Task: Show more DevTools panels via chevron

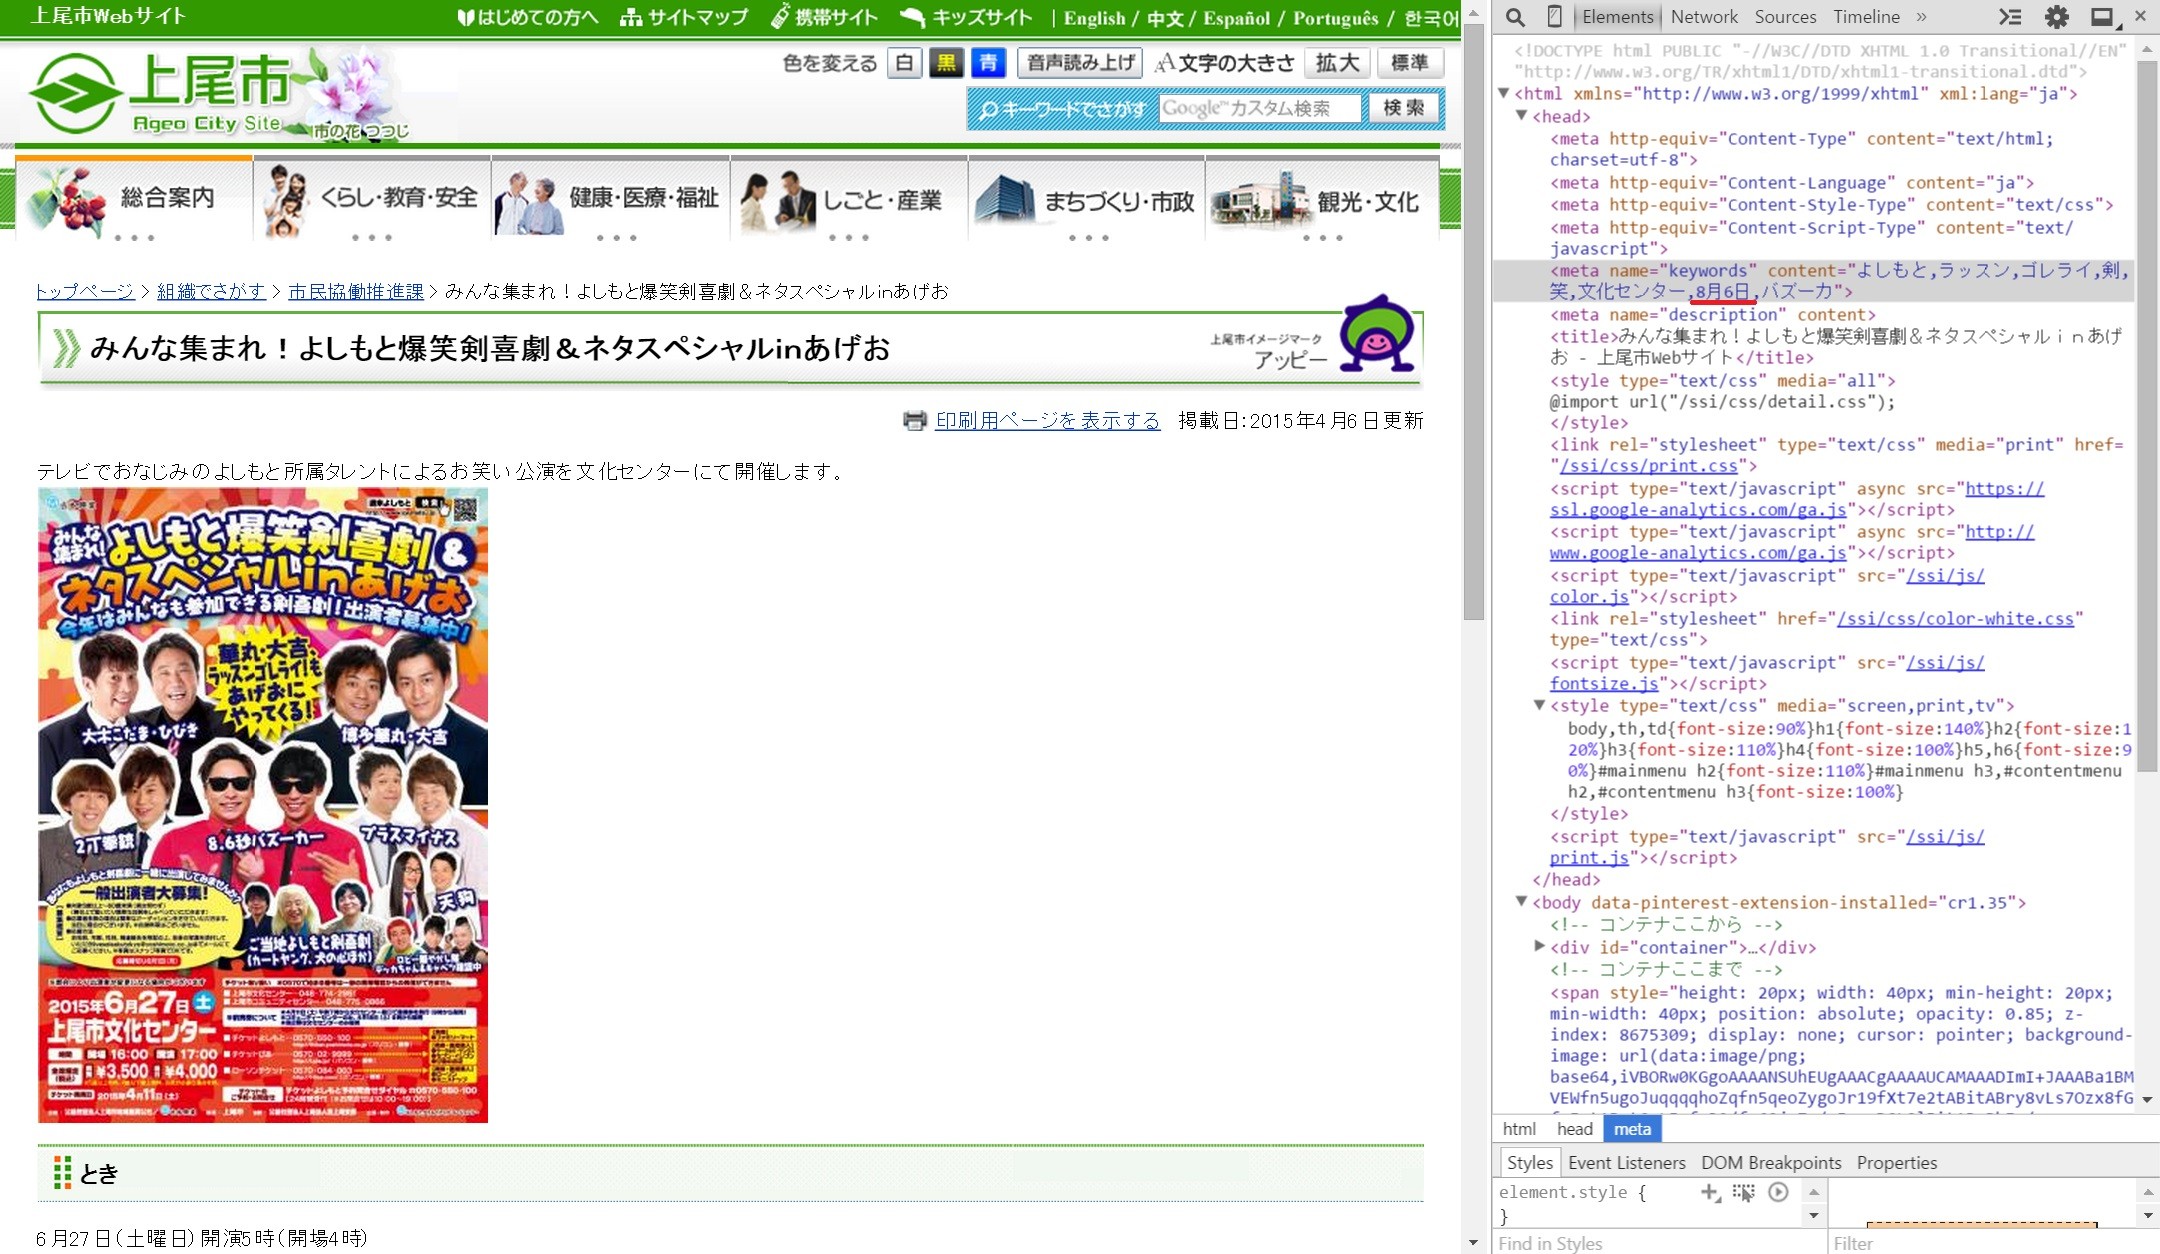Action: [x=1921, y=17]
